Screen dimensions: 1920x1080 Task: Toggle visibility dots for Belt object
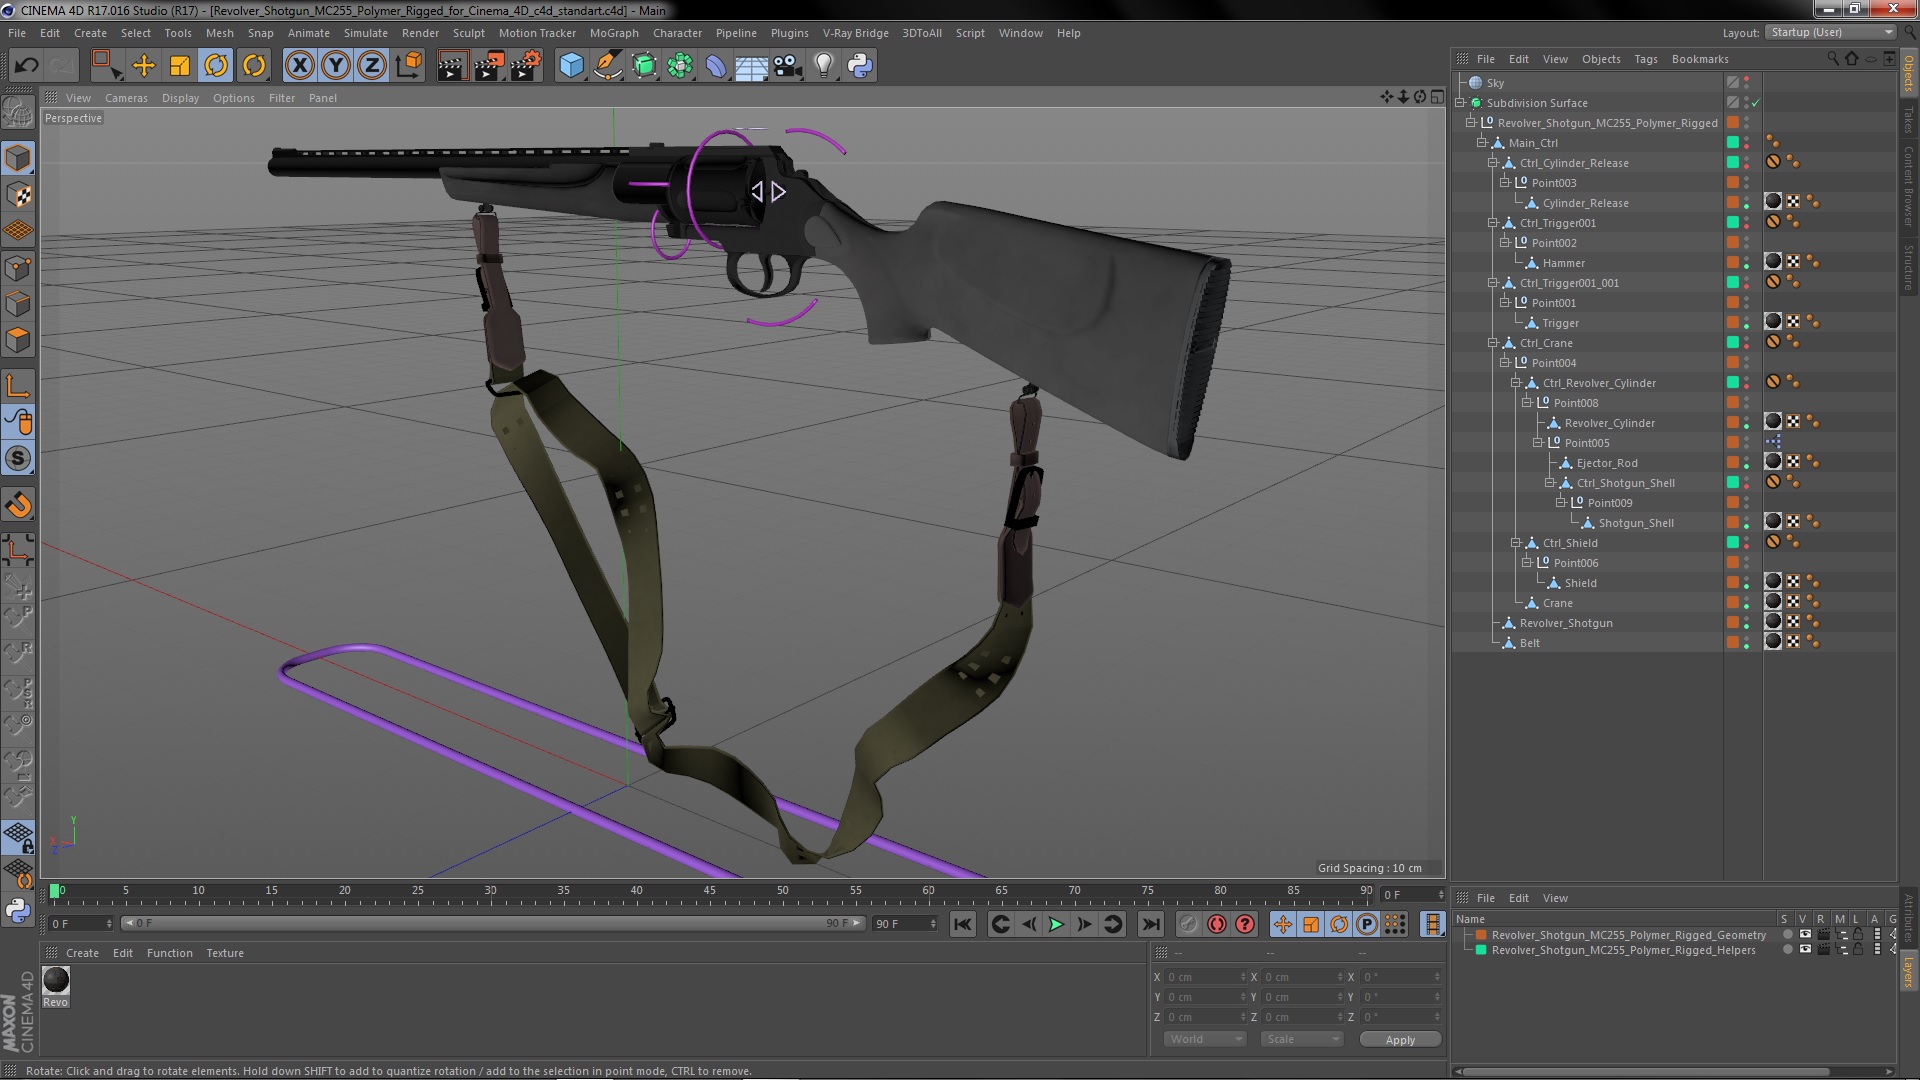click(1746, 643)
